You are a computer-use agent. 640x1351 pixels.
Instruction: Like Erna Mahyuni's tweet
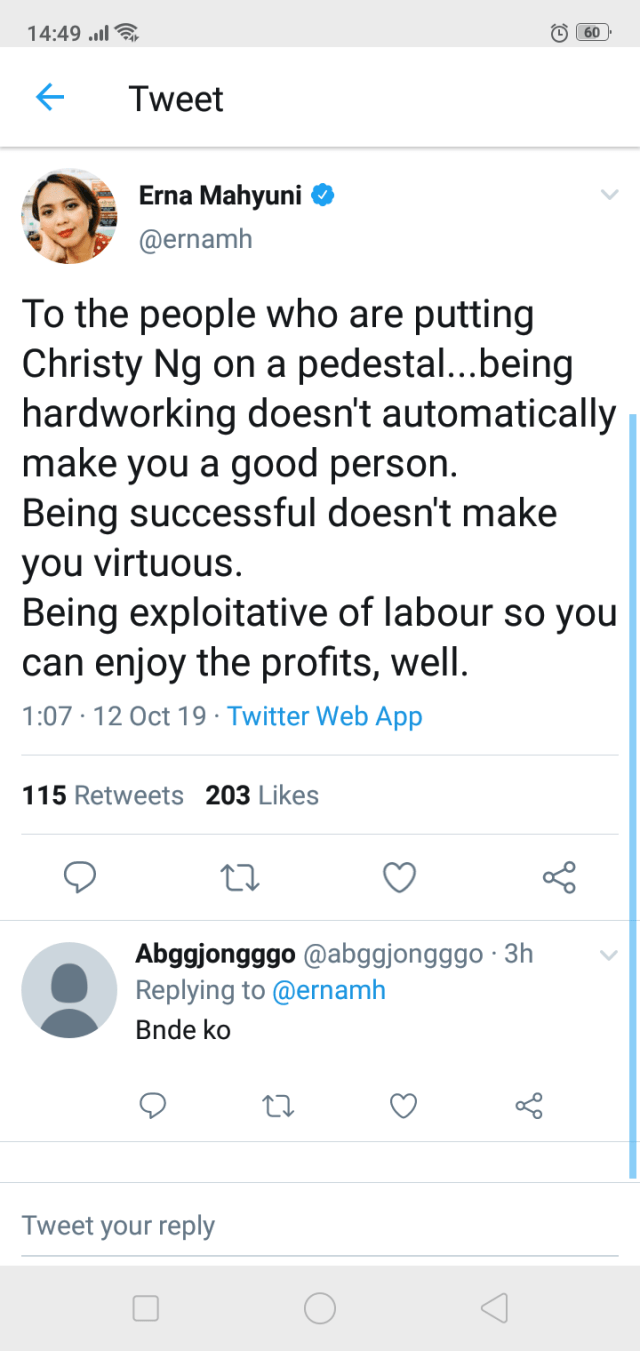399,878
